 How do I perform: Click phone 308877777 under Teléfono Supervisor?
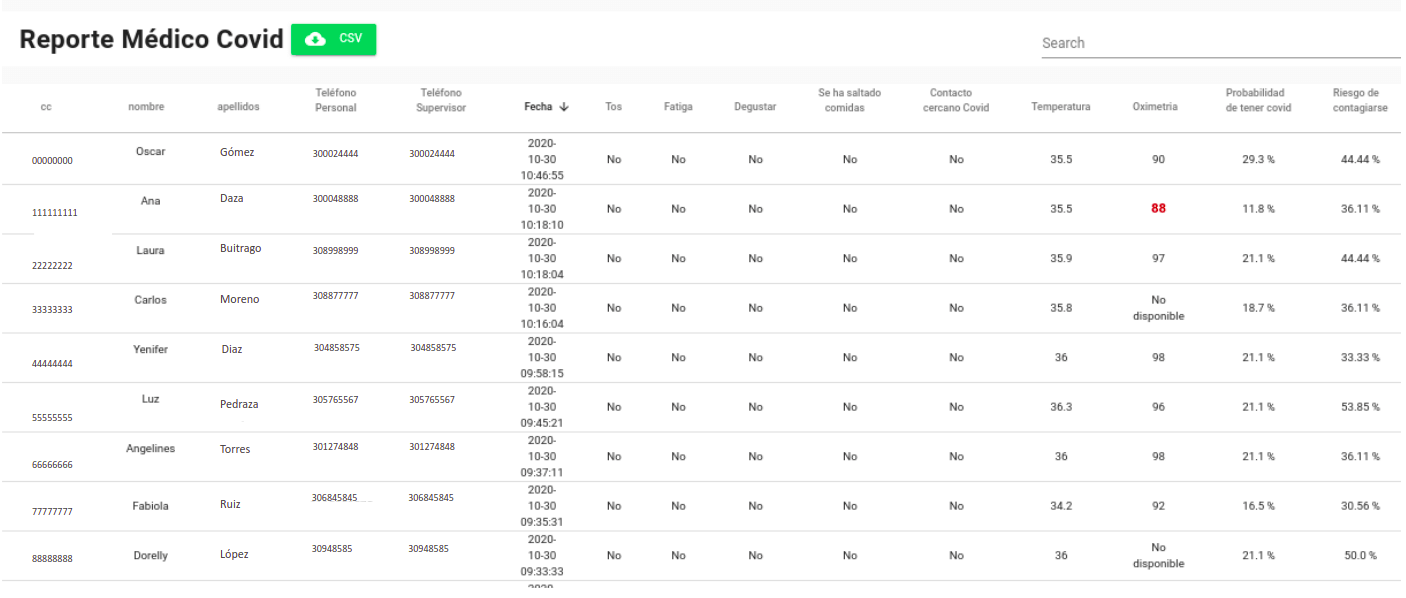432,296
